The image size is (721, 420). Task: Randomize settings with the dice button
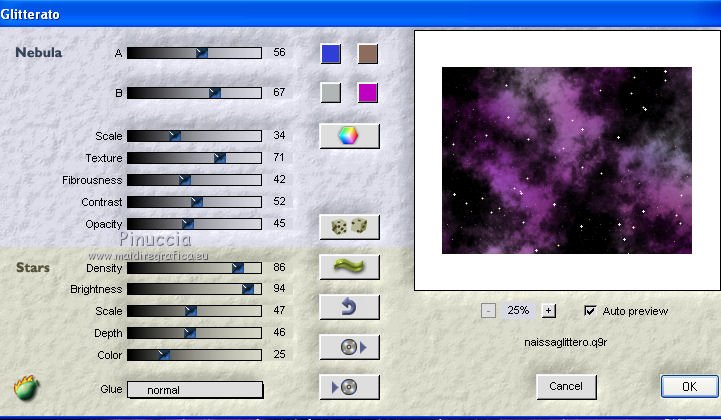pyautogui.click(x=349, y=227)
